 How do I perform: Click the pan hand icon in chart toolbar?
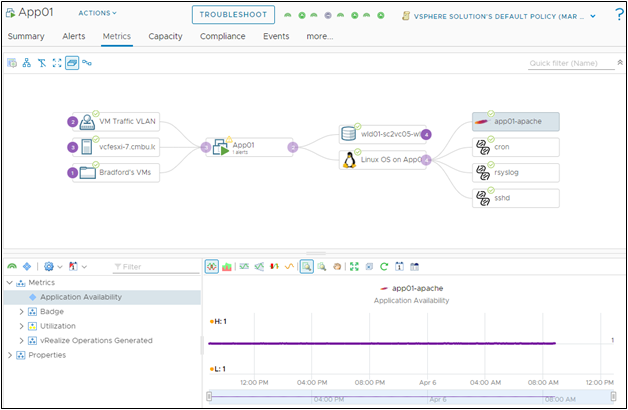[x=337, y=266]
